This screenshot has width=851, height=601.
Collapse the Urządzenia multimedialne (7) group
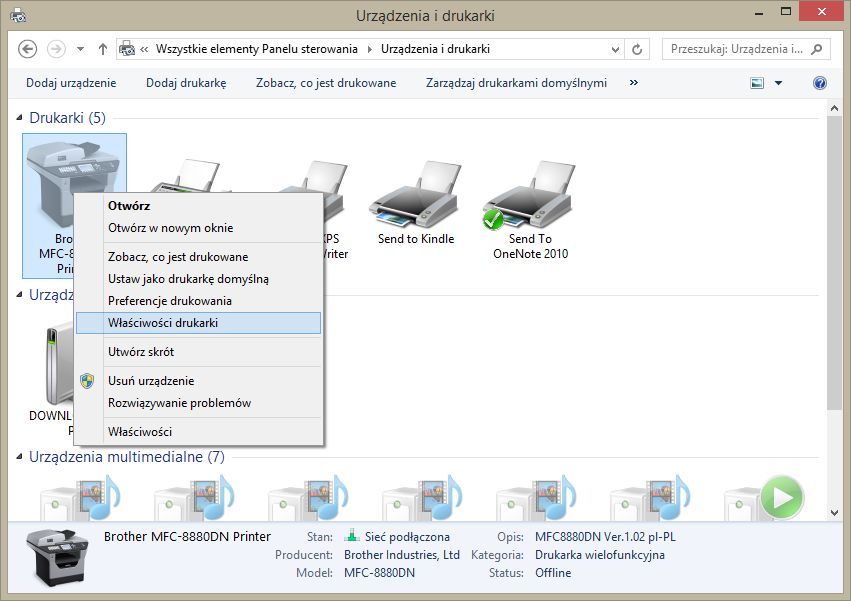click(20, 457)
